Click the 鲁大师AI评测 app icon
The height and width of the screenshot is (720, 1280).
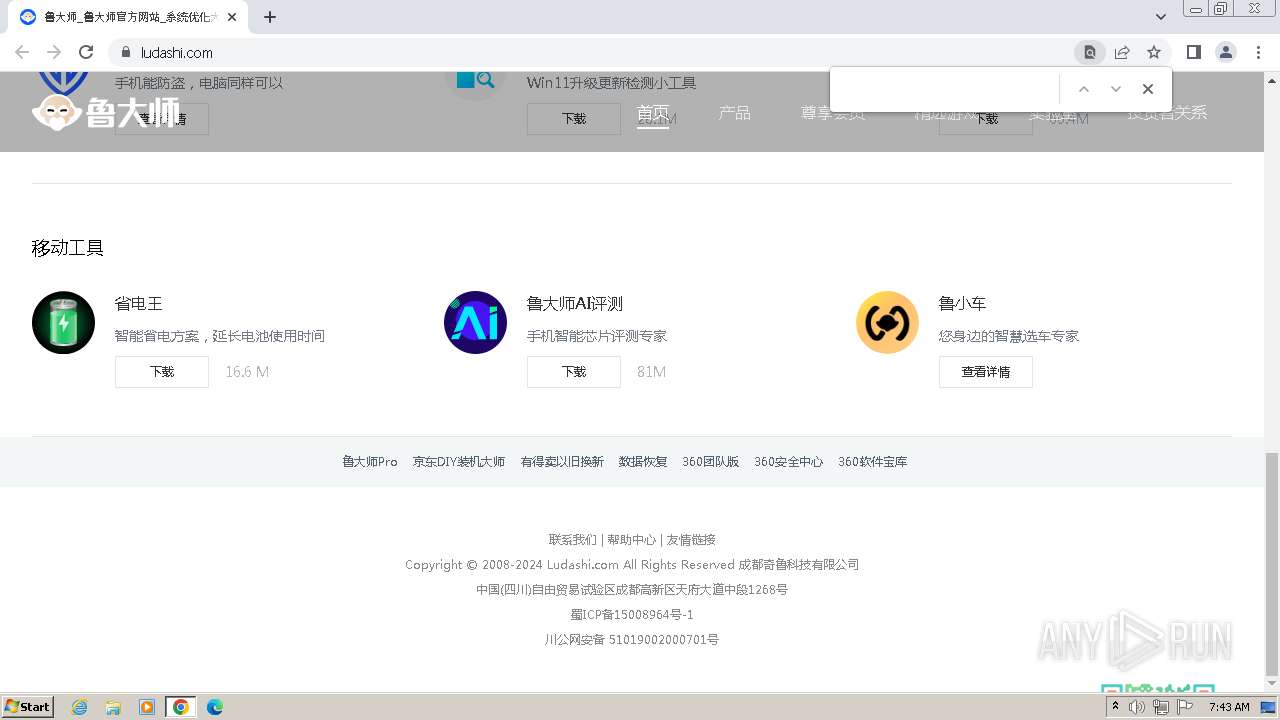pyautogui.click(x=475, y=322)
